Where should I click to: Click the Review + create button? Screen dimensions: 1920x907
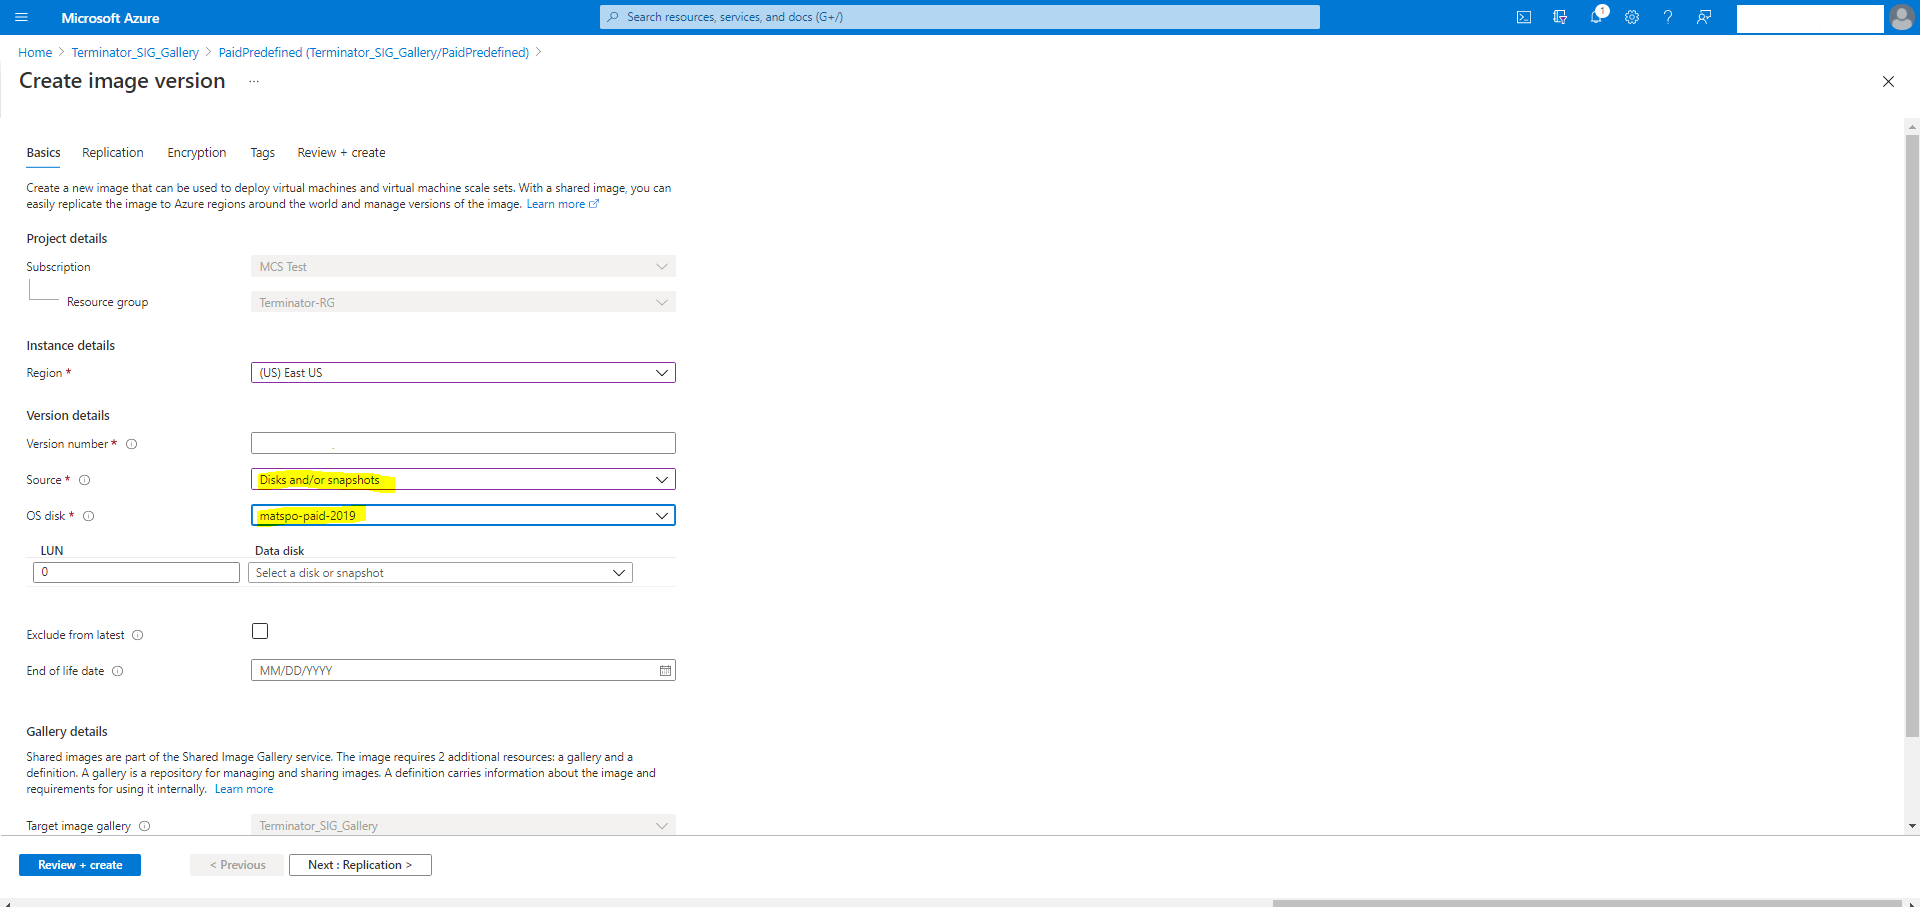point(79,864)
